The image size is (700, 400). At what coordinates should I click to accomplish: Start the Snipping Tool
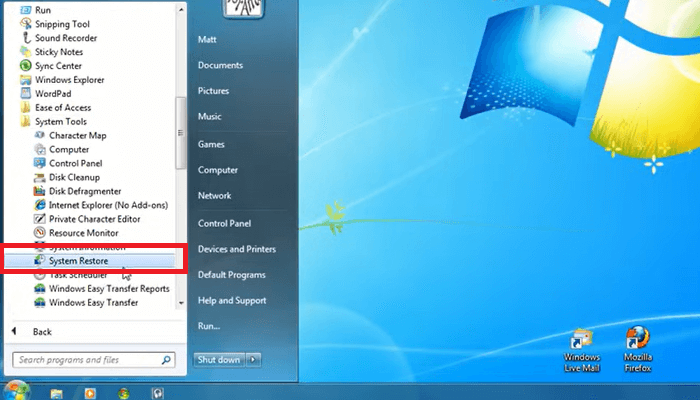[62, 24]
